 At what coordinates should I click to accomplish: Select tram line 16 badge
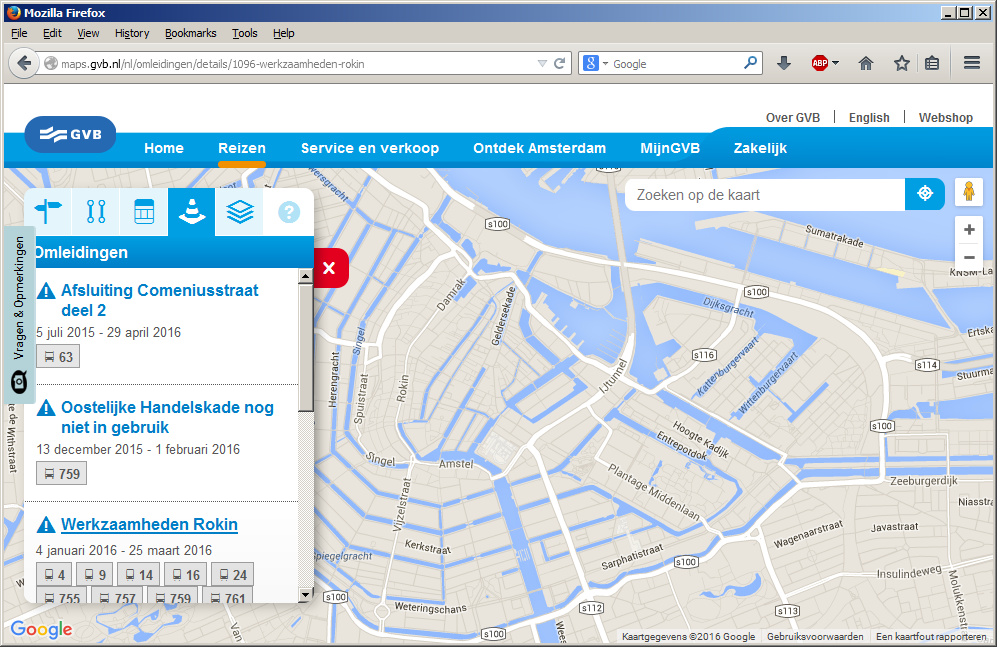(x=185, y=575)
